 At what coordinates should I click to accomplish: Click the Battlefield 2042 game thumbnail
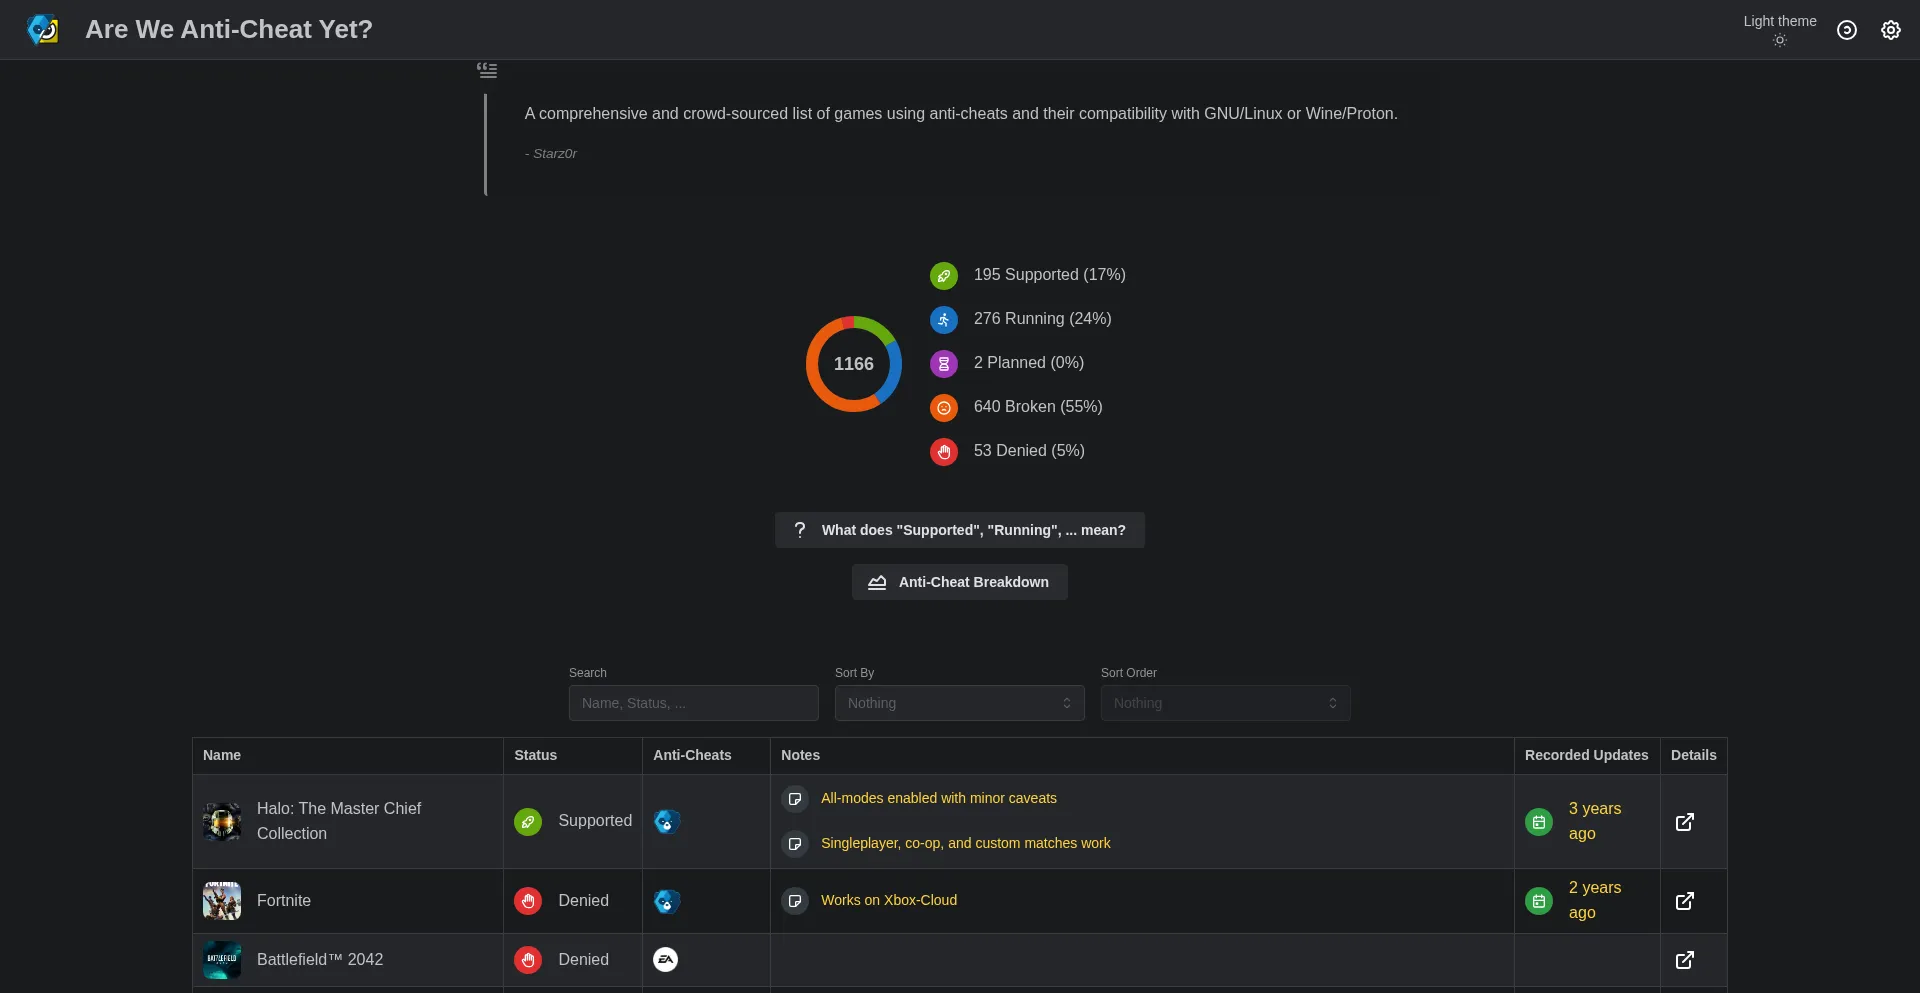click(222, 960)
